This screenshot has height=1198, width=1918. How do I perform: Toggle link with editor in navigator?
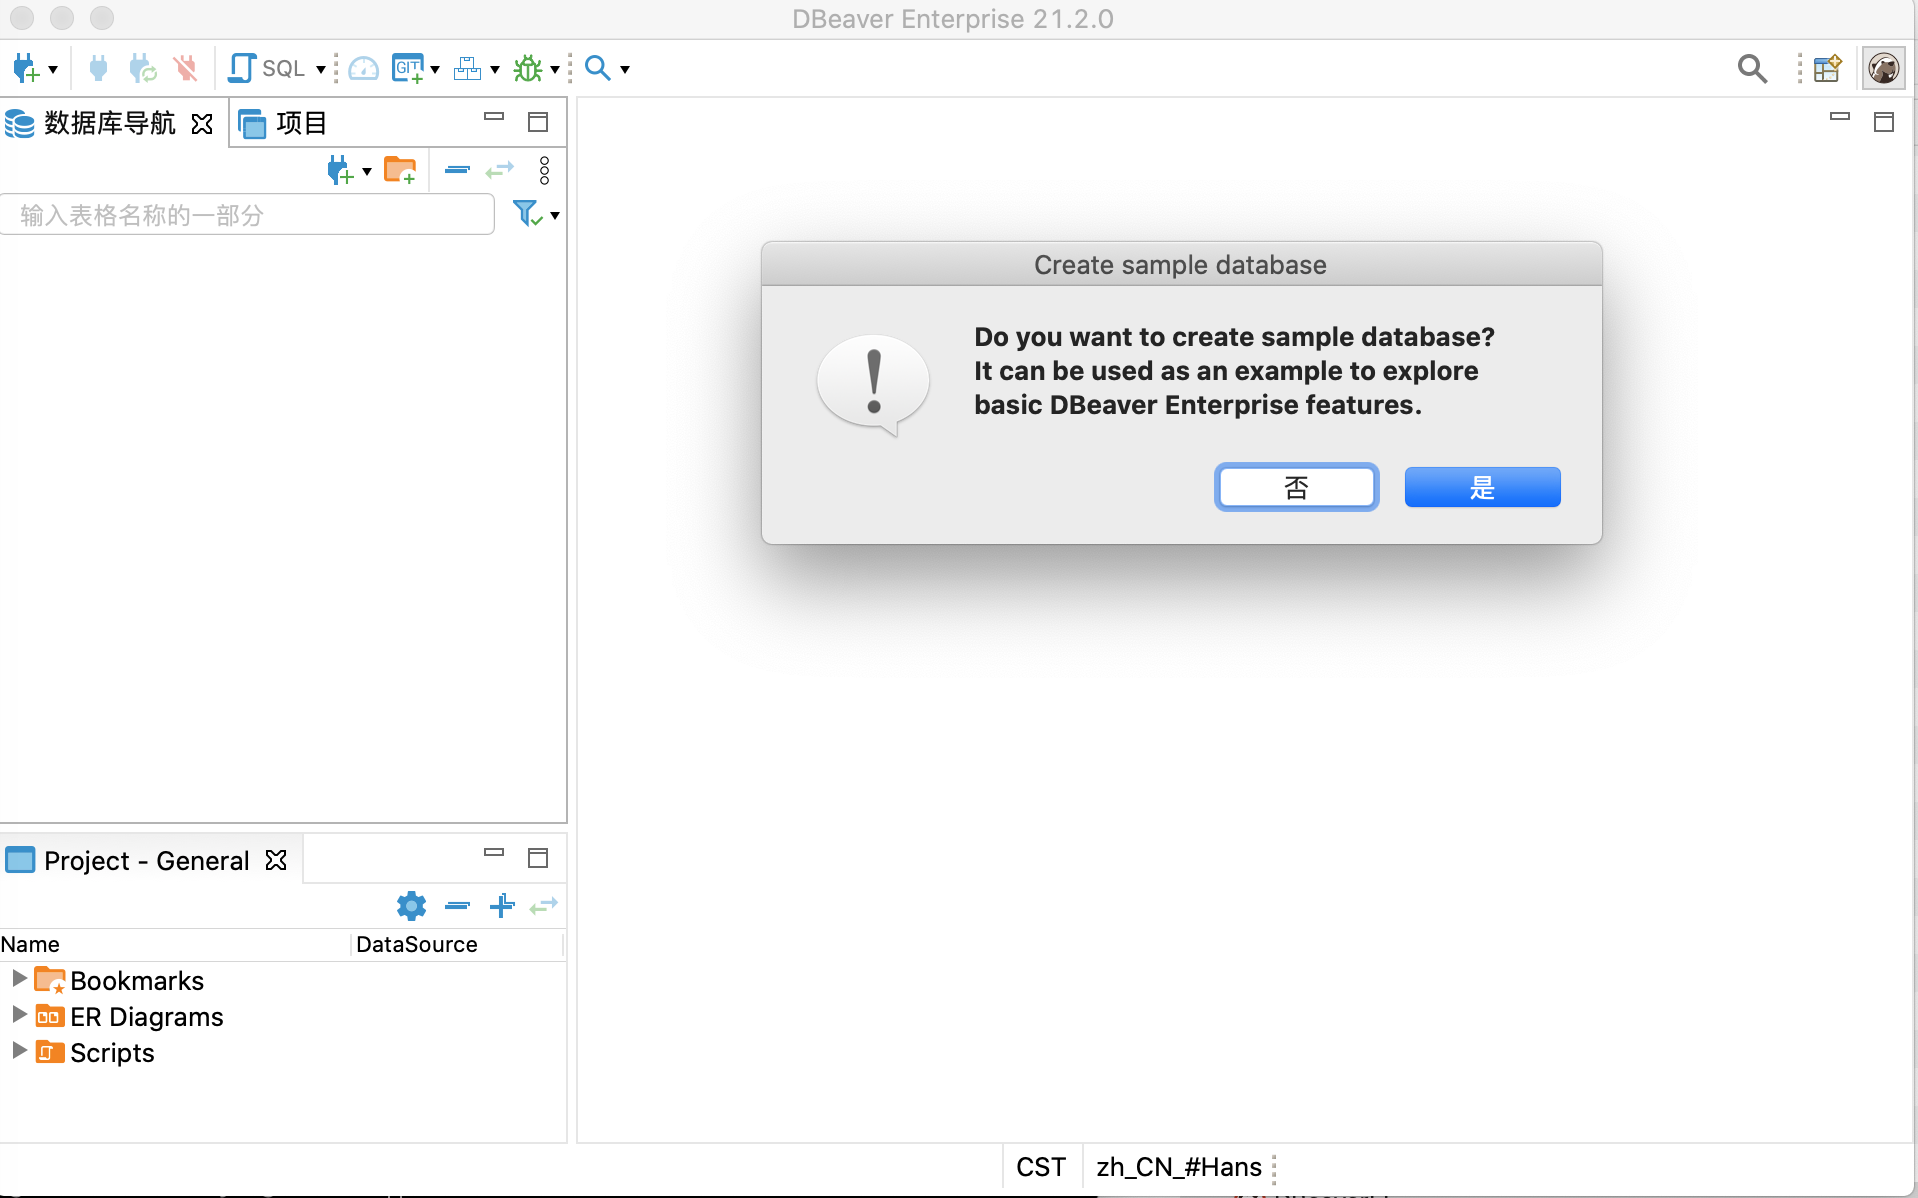500,170
